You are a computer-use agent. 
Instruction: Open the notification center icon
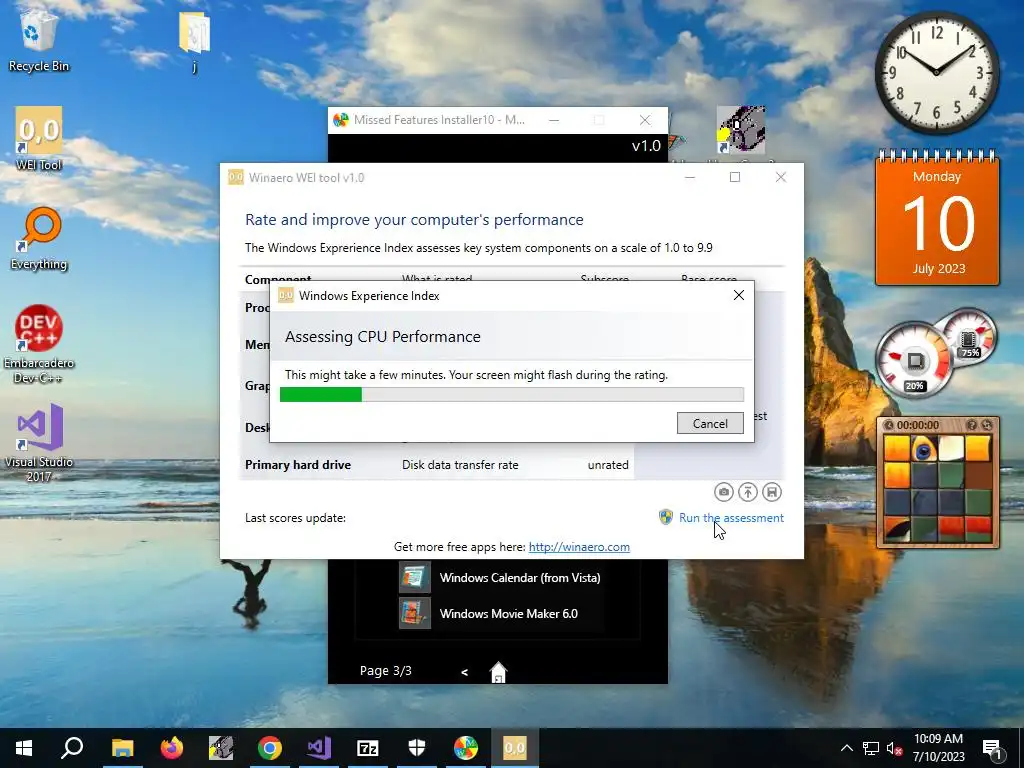(992, 748)
